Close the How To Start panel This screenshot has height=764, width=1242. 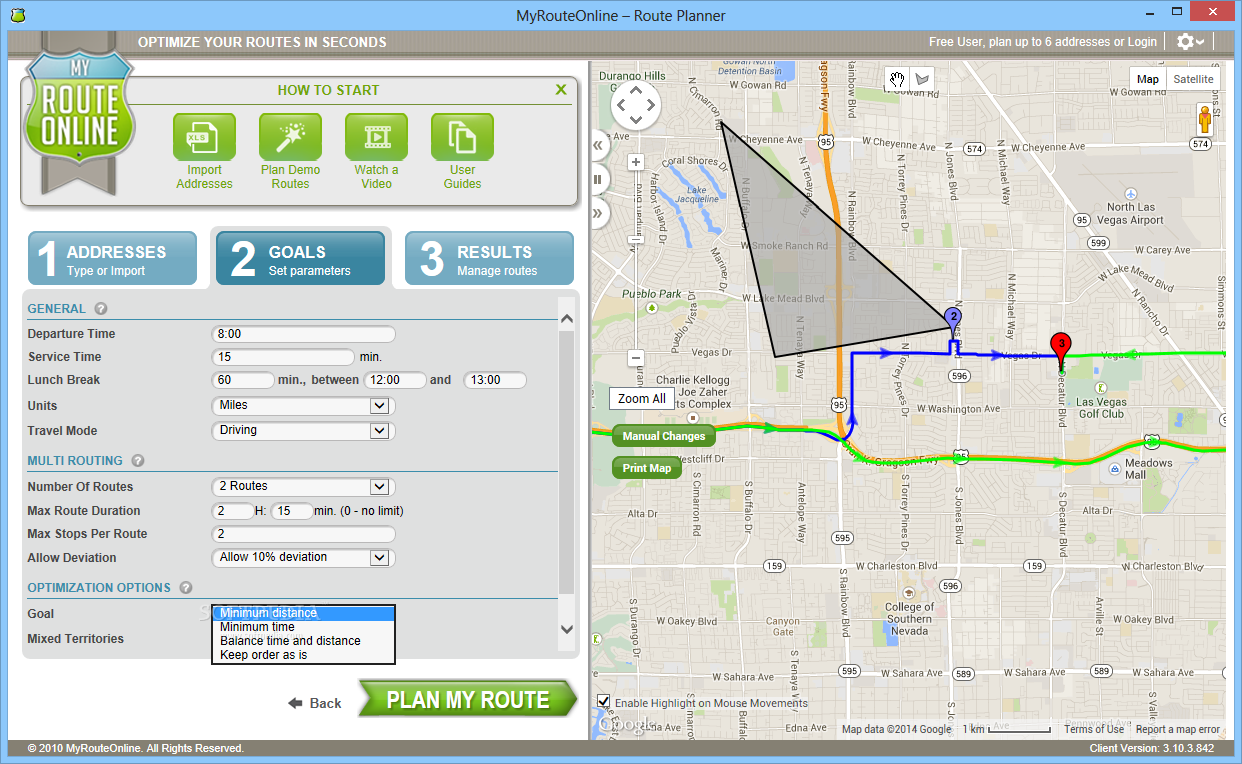tap(561, 90)
